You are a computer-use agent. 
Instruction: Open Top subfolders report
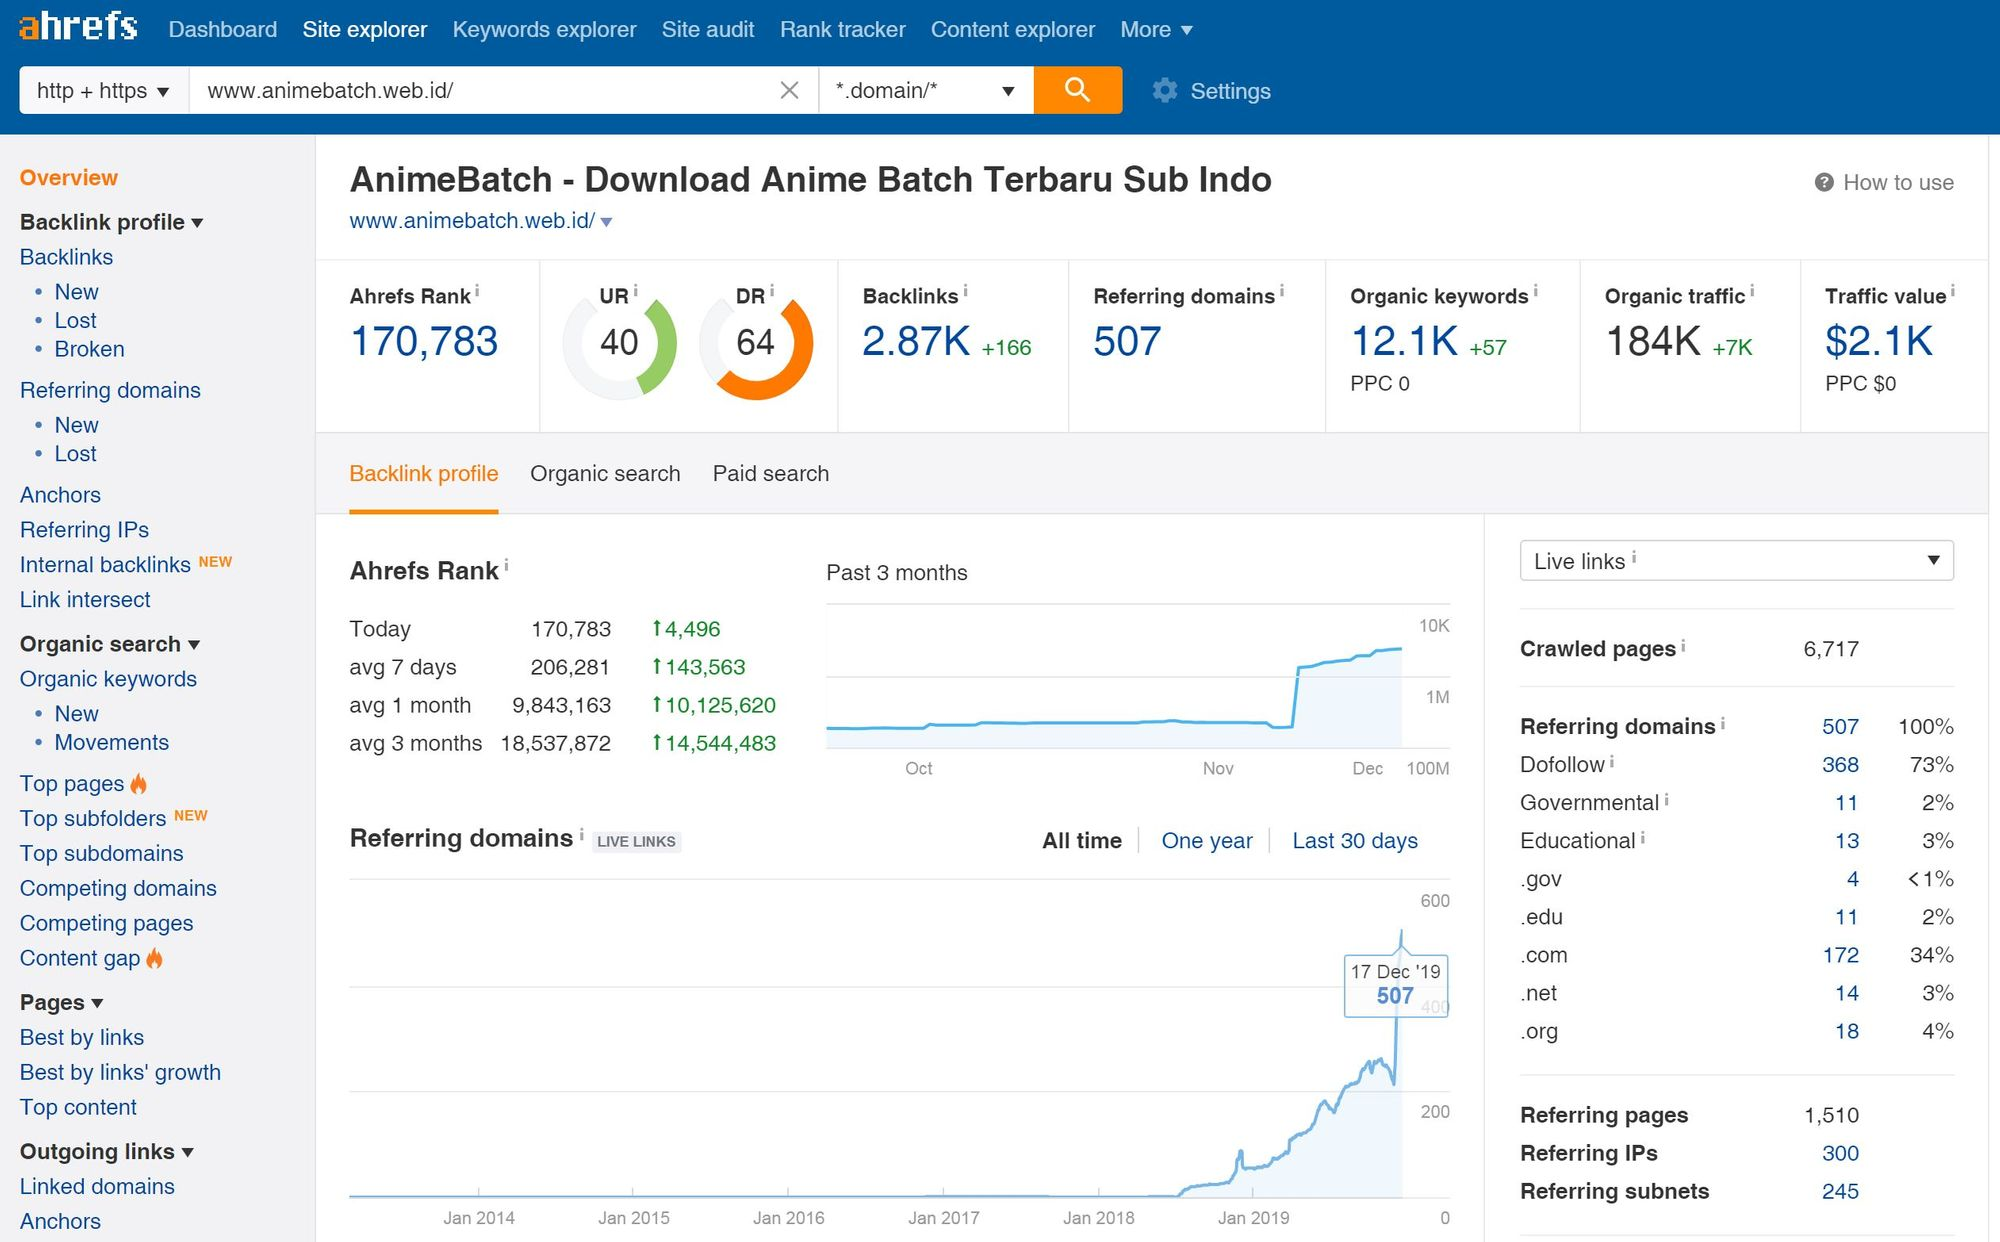(x=93, y=818)
